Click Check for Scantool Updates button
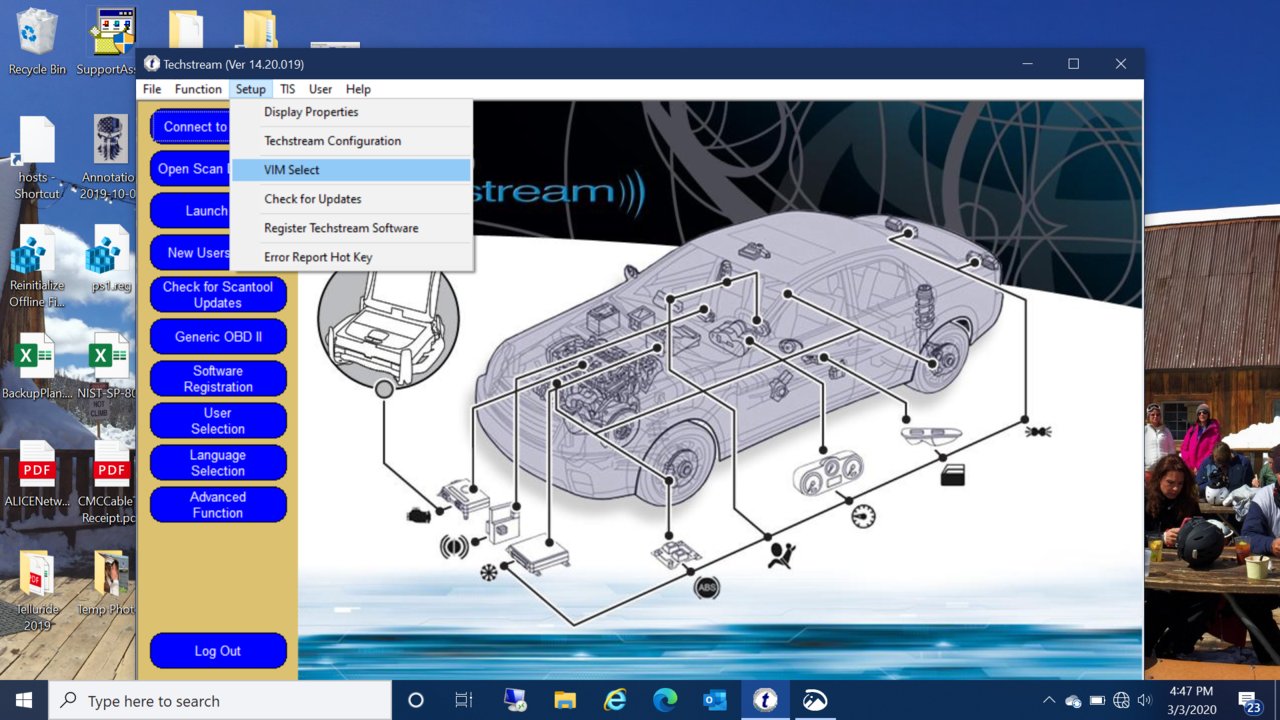 218,295
